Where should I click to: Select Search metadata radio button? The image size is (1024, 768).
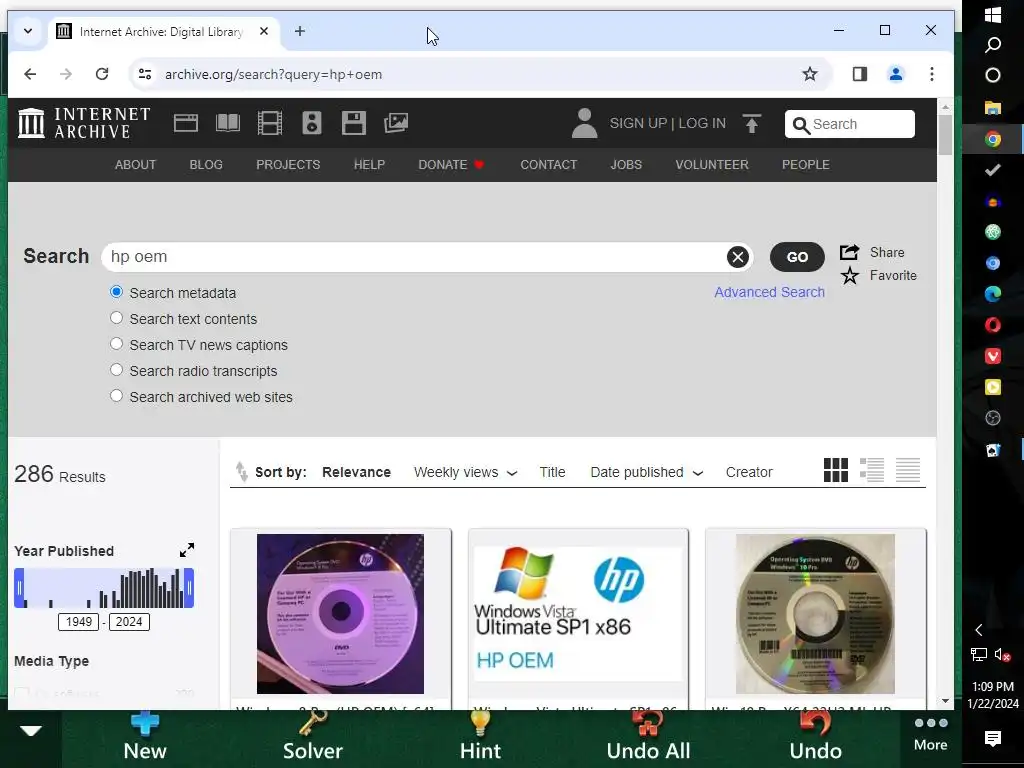(x=116, y=292)
